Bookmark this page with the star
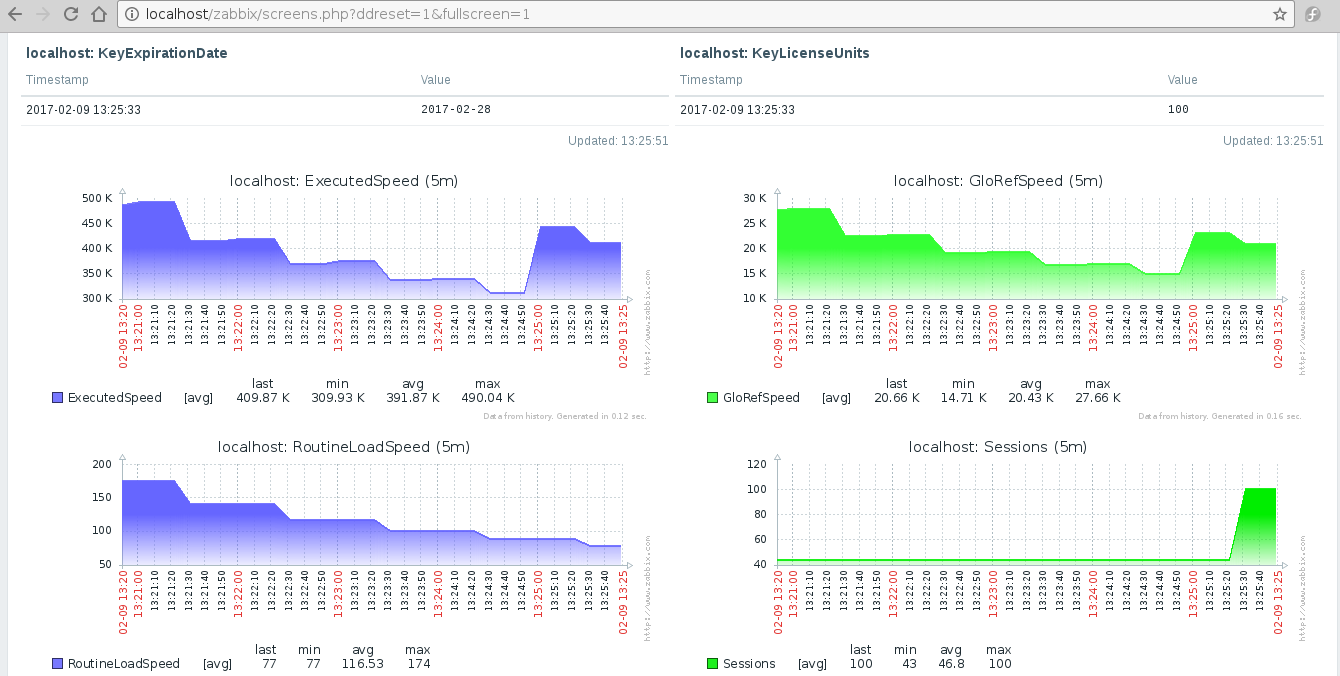 tap(1279, 14)
